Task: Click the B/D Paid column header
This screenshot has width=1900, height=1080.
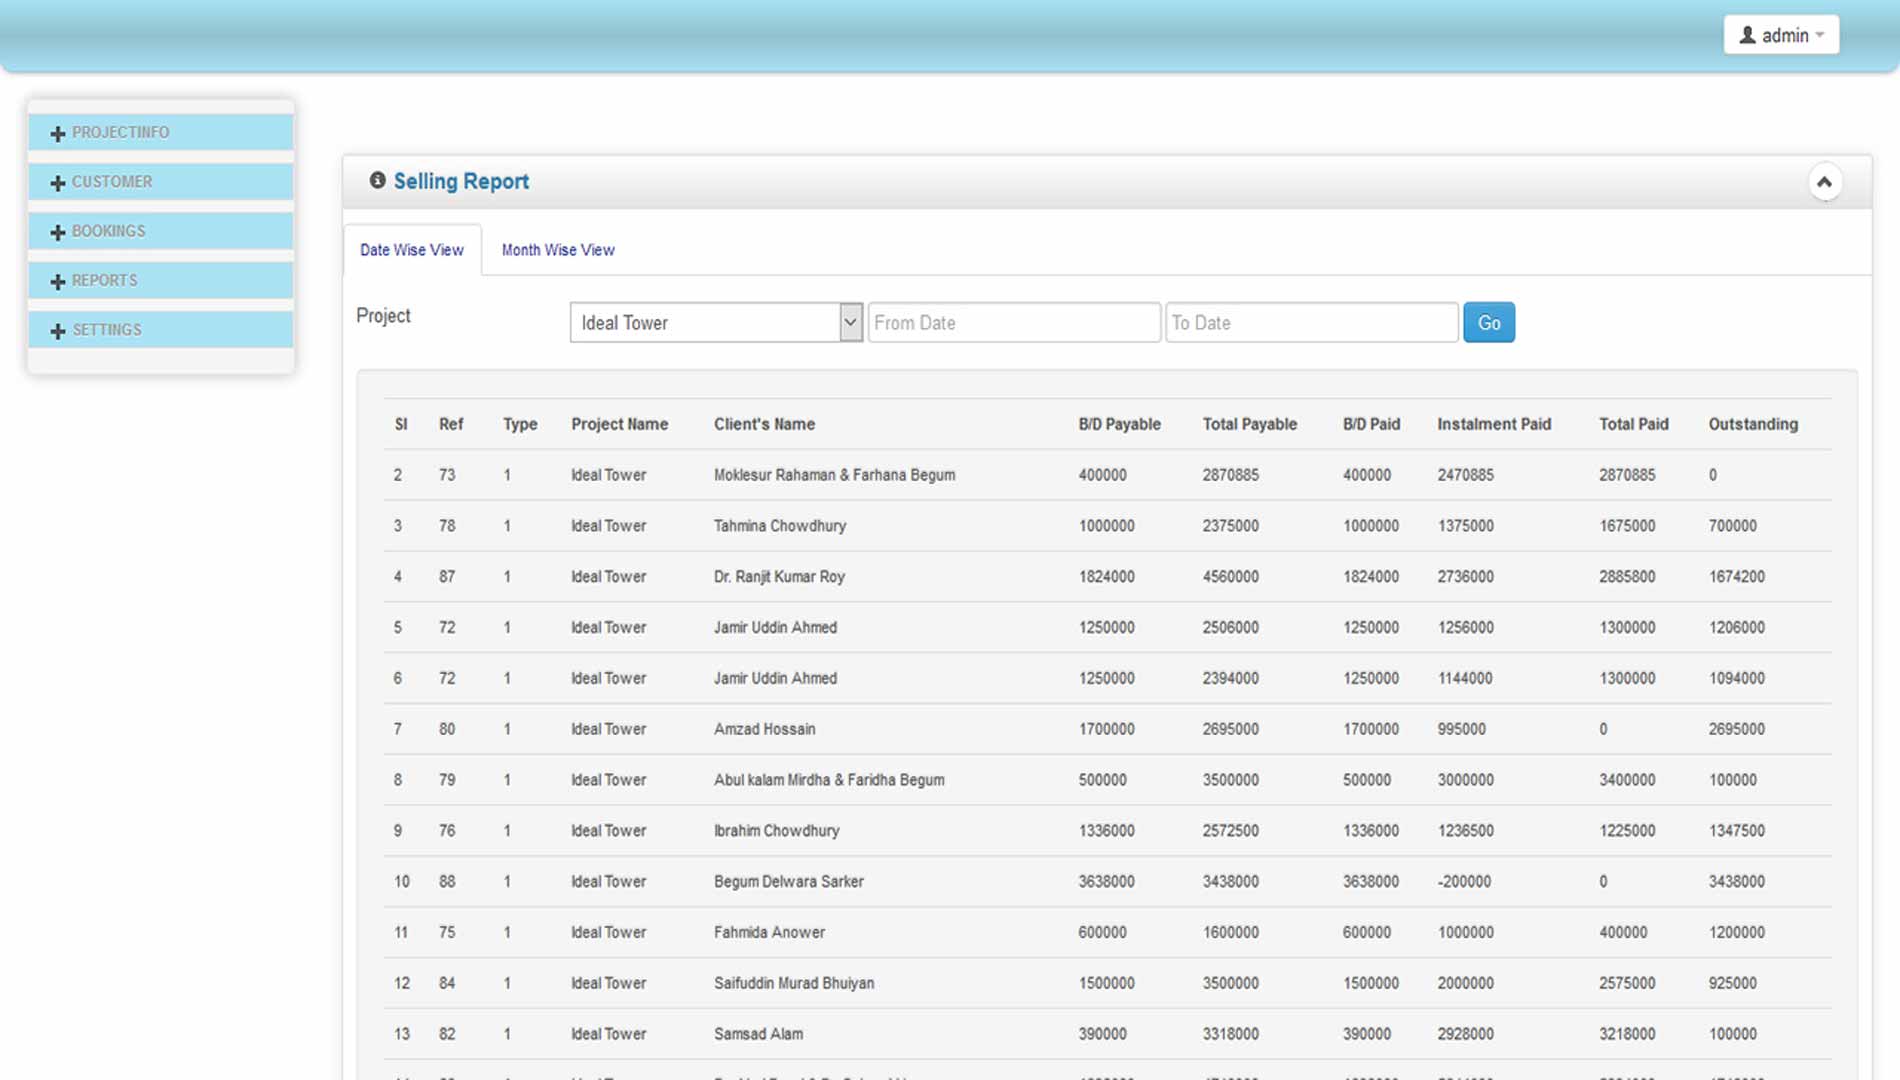Action: (1371, 424)
